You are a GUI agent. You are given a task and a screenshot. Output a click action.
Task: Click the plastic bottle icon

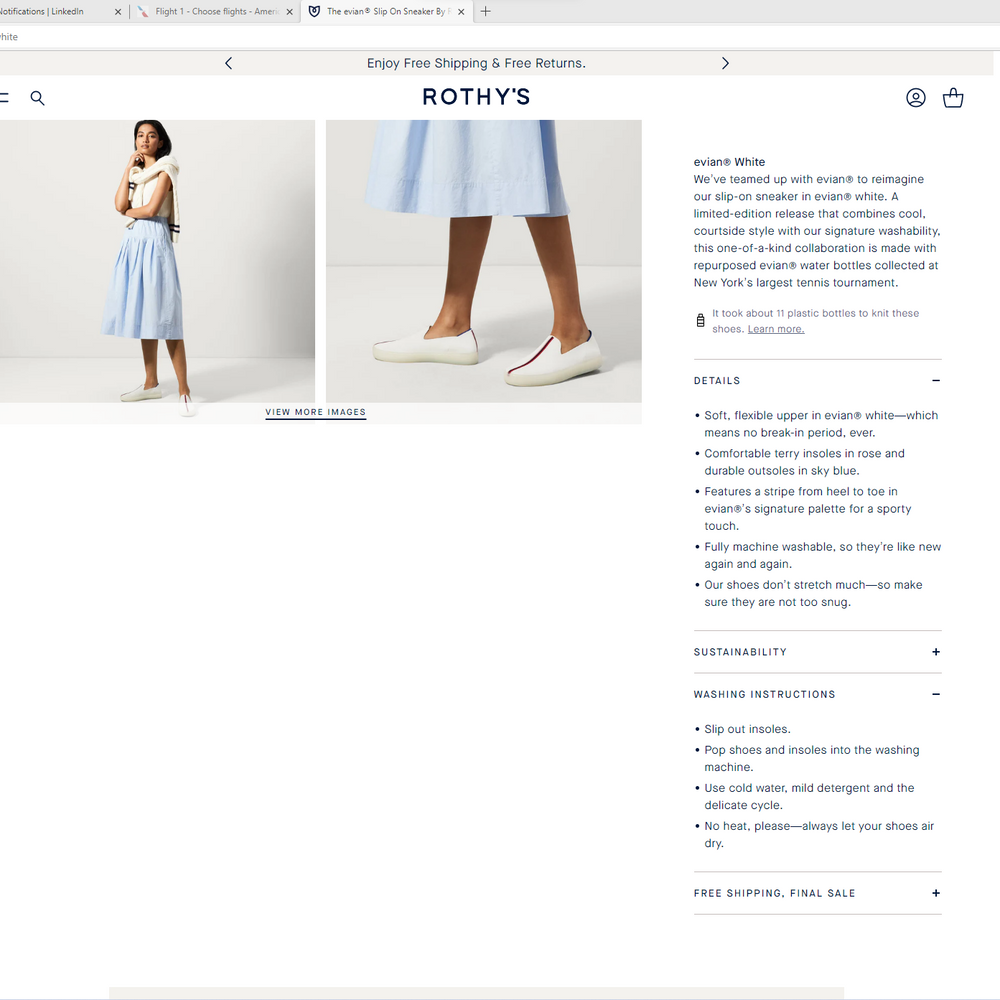(700, 320)
